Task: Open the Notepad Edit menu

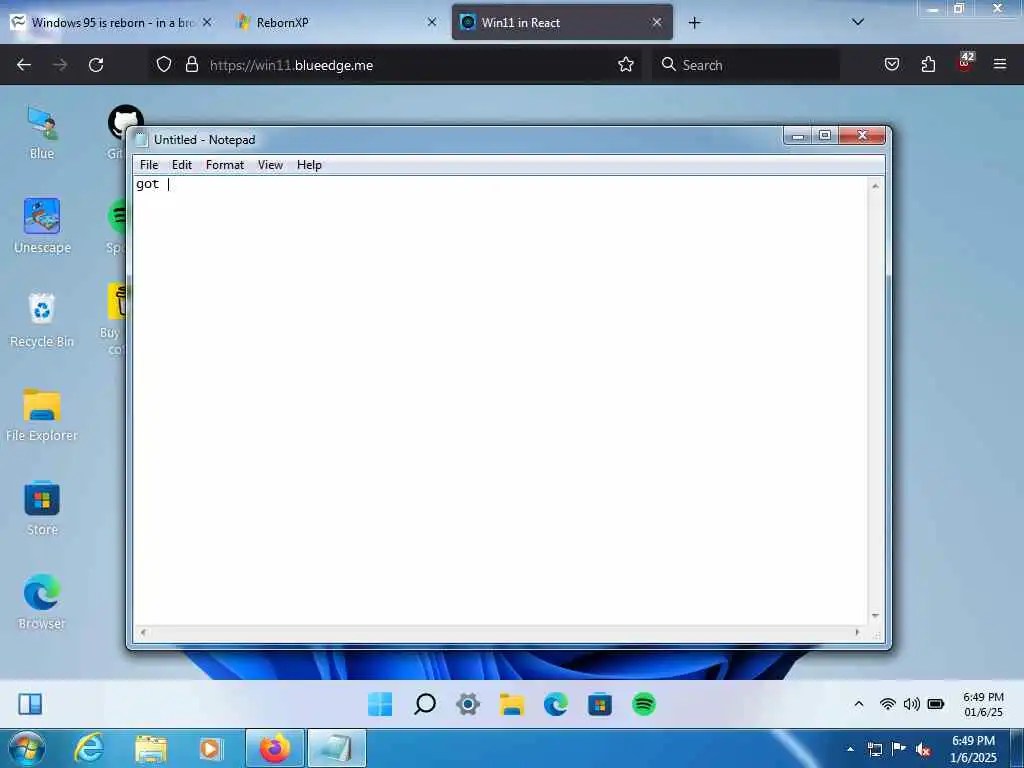Action: pos(182,165)
